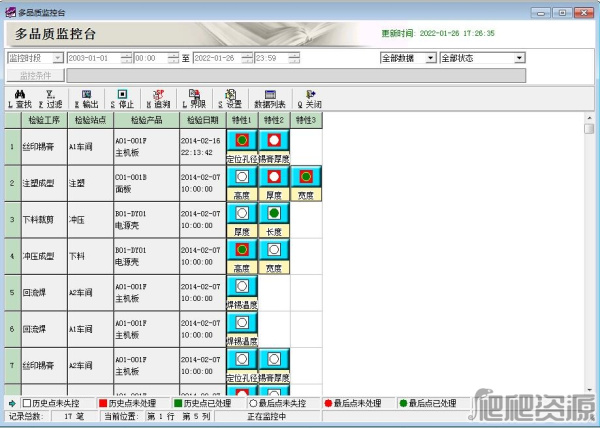Click the green 最后点已处理 legend dot
The width and height of the screenshot is (600, 428).
pos(403,403)
